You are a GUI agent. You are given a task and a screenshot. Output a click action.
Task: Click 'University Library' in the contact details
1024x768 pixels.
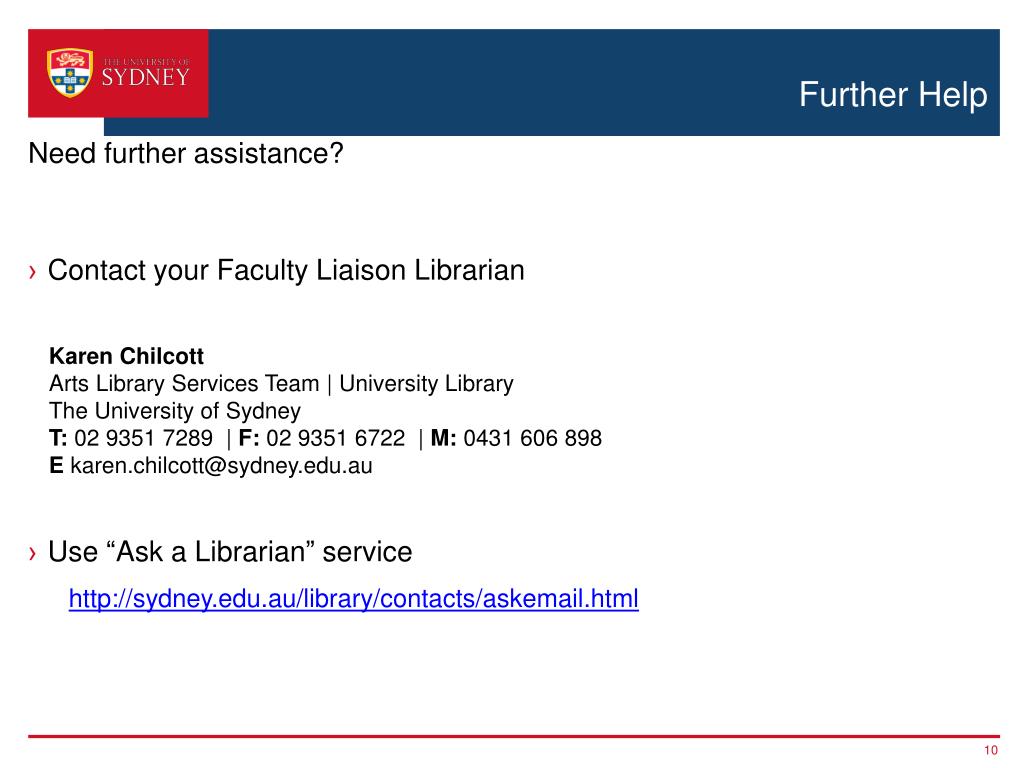426,383
